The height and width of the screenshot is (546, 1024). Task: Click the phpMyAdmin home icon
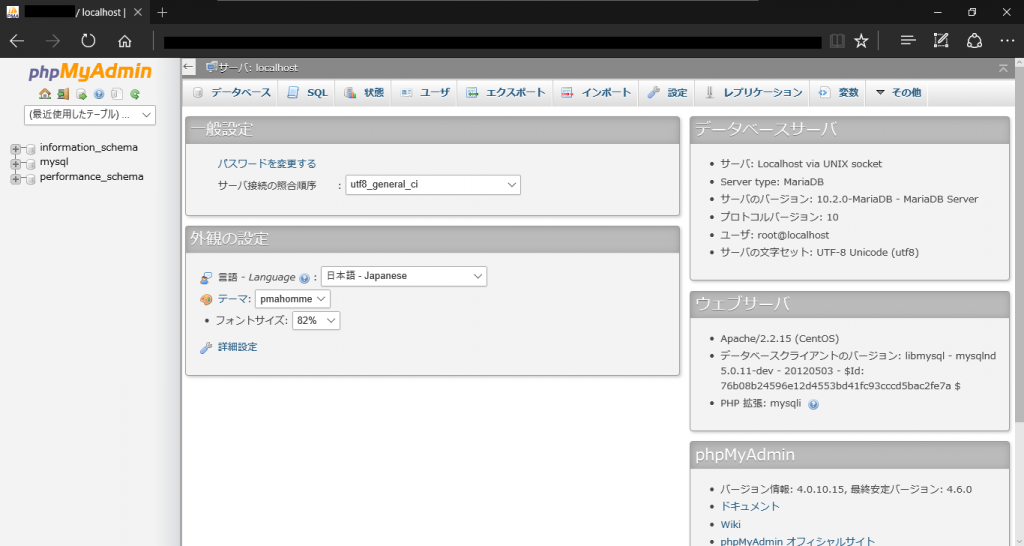[x=45, y=94]
